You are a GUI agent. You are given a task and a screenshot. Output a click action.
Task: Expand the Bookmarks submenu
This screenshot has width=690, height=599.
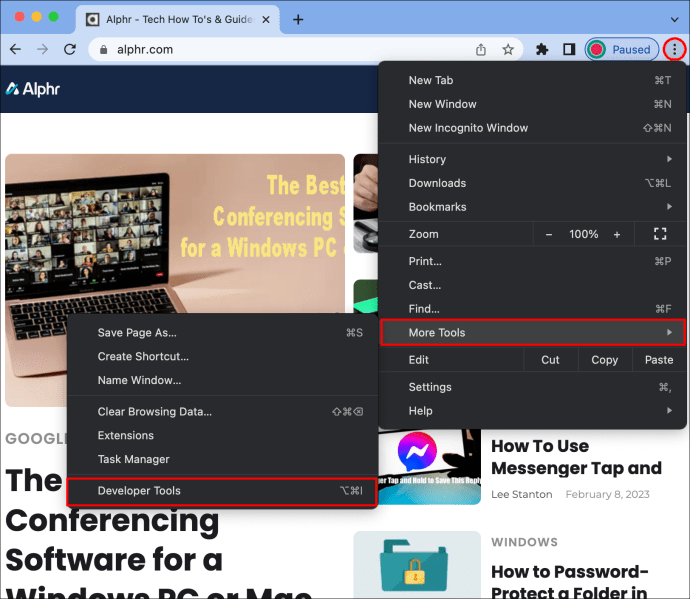coord(532,206)
